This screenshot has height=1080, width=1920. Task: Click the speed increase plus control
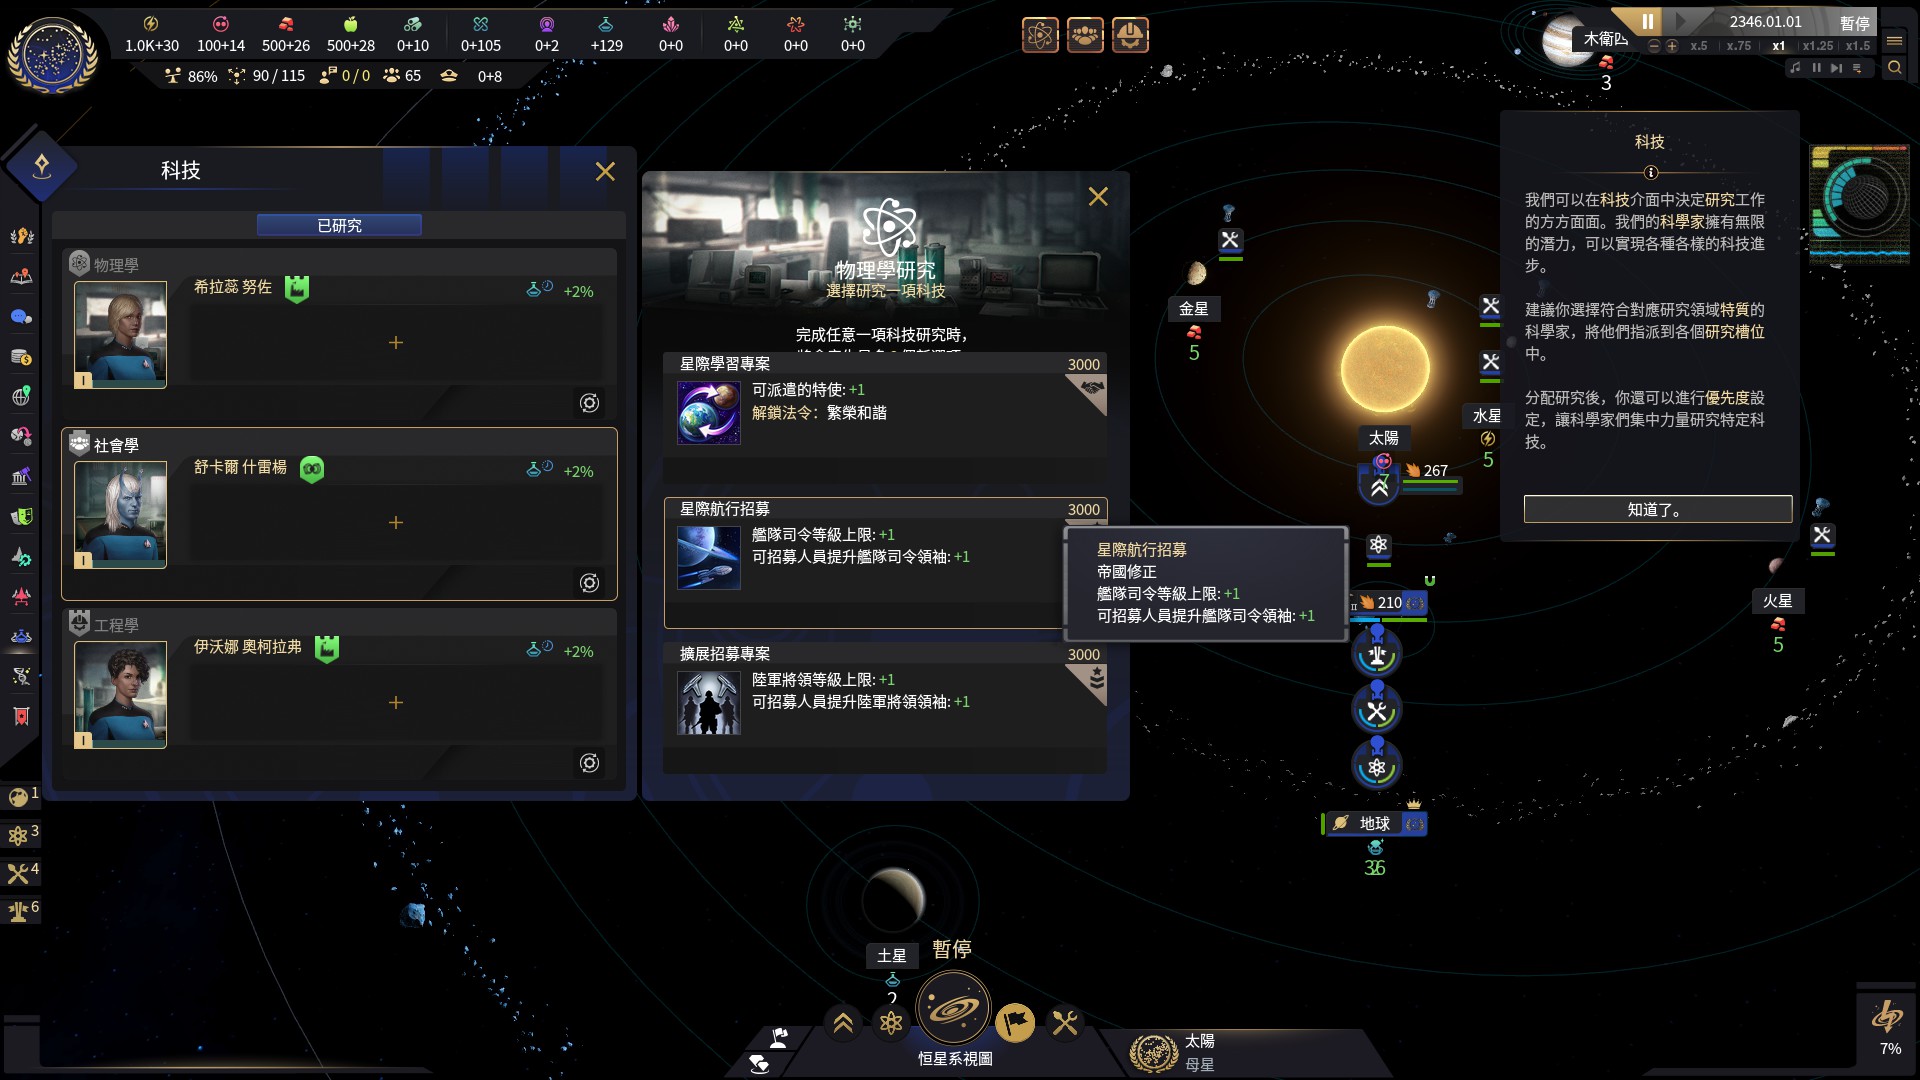[x=1672, y=46]
